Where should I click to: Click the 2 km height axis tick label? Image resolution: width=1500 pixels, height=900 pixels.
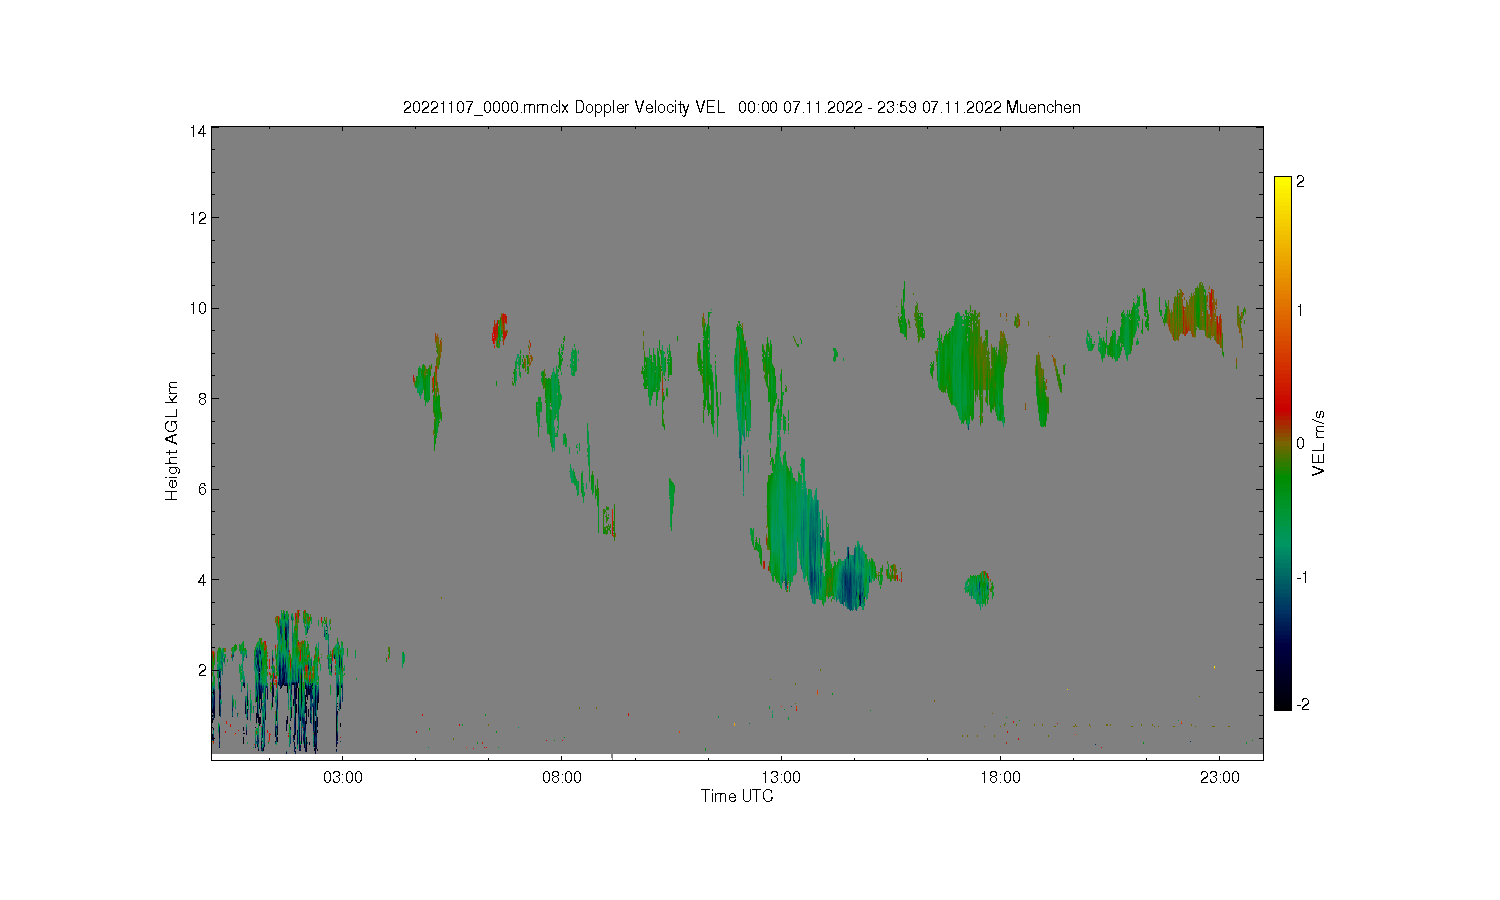[202, 670]
